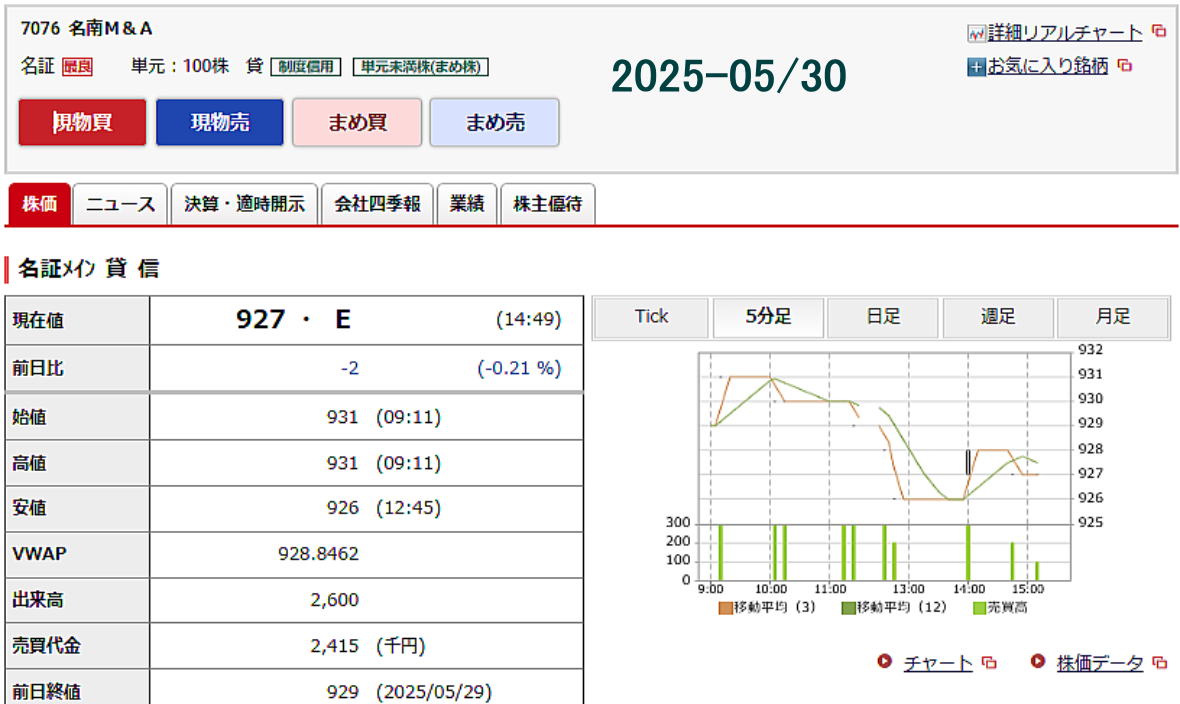Screen dimensions: 1180x704
Task: Select the 月足 chart period
Action: [x=1113, y=317]
